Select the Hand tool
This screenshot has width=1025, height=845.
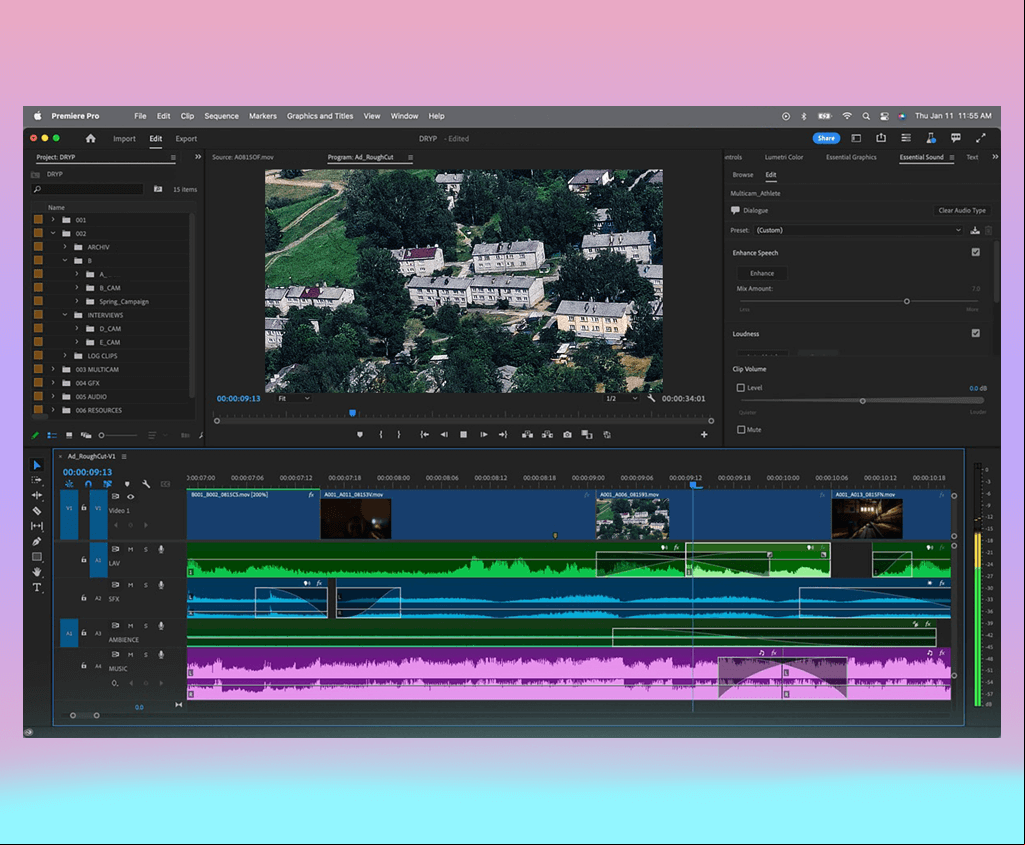pyautogui.click(x=37, y=572)
